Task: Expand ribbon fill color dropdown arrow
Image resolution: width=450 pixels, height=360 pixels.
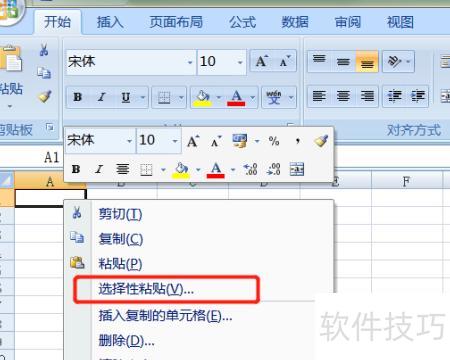Action: [219, 97]
